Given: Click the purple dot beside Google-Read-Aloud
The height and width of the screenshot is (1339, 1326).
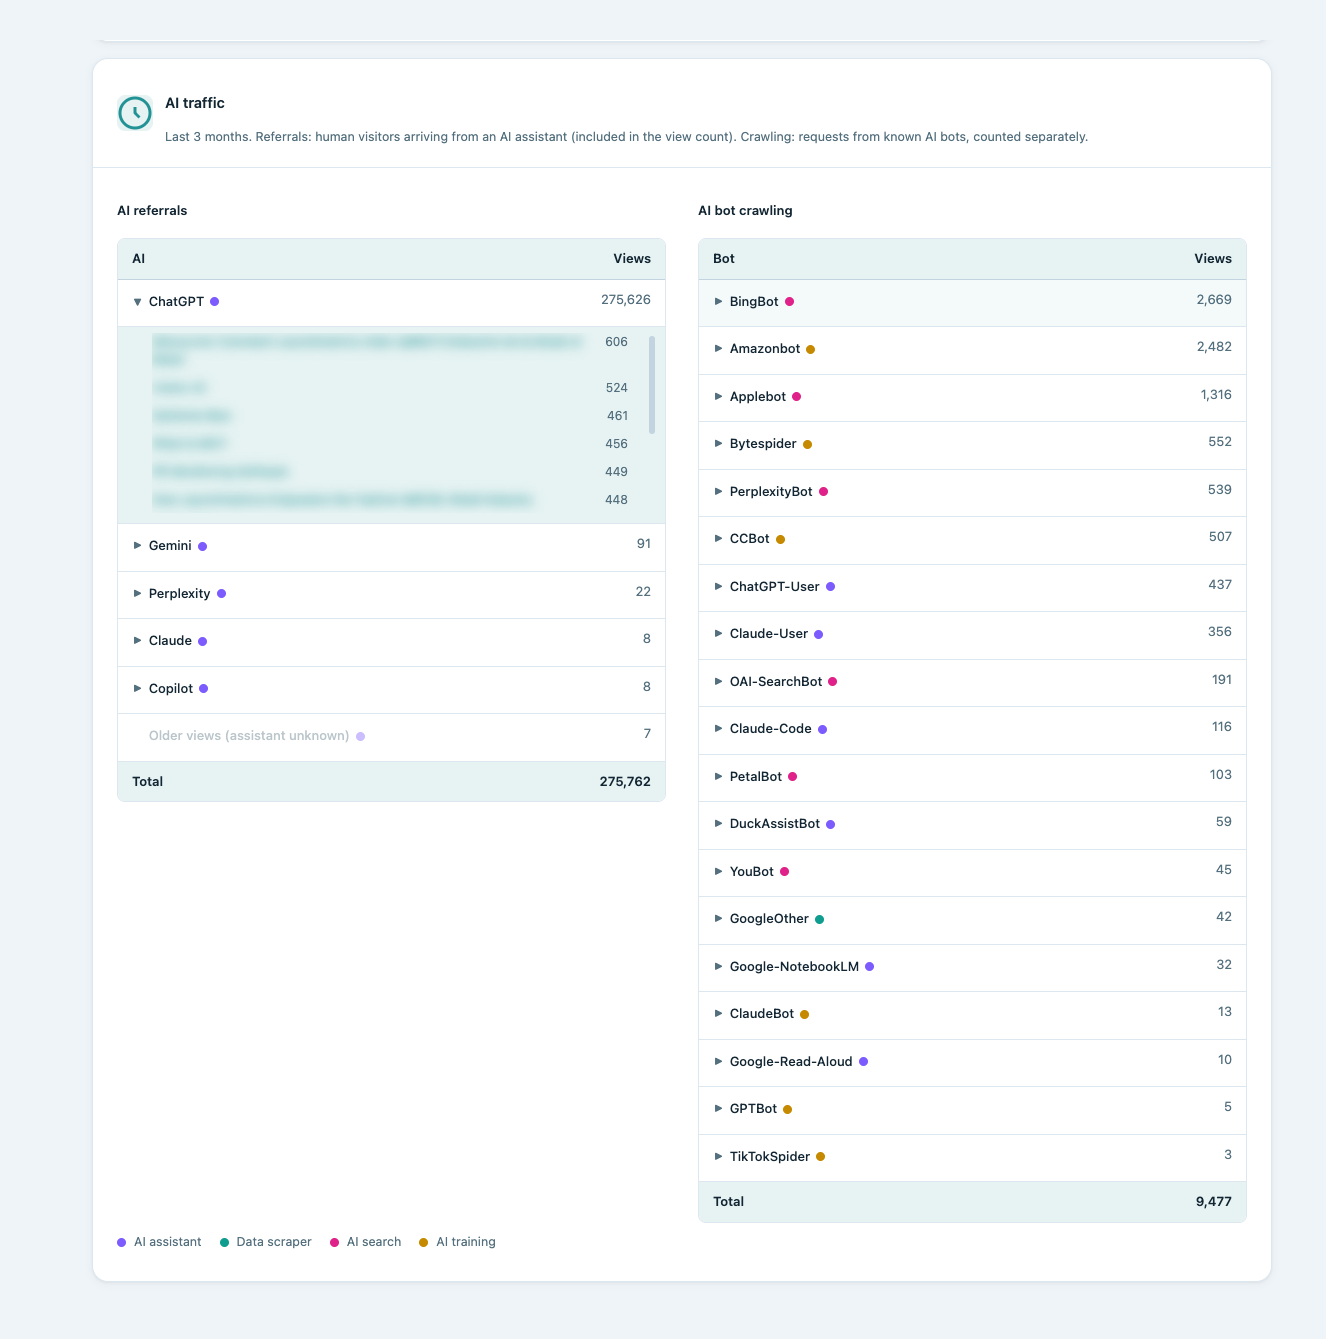Looking at the screenshot, I should click(863, 1062).
